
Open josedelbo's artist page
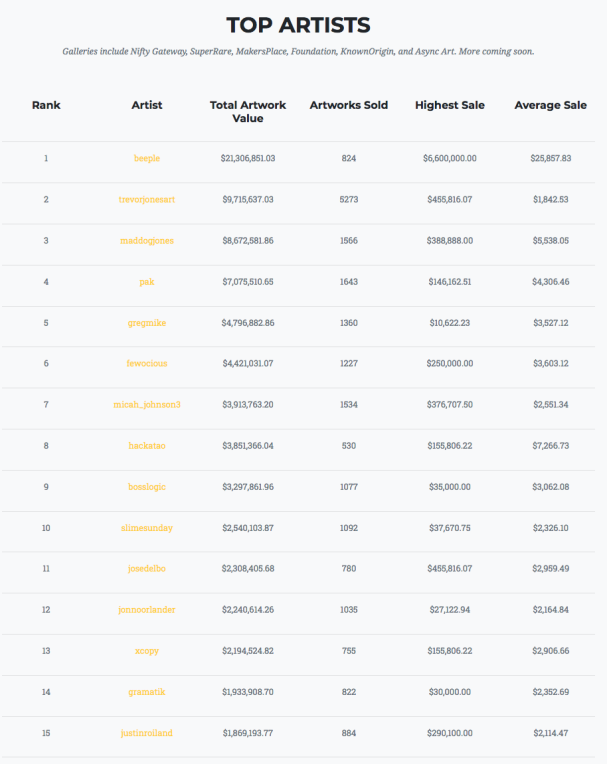coord(147,568)
